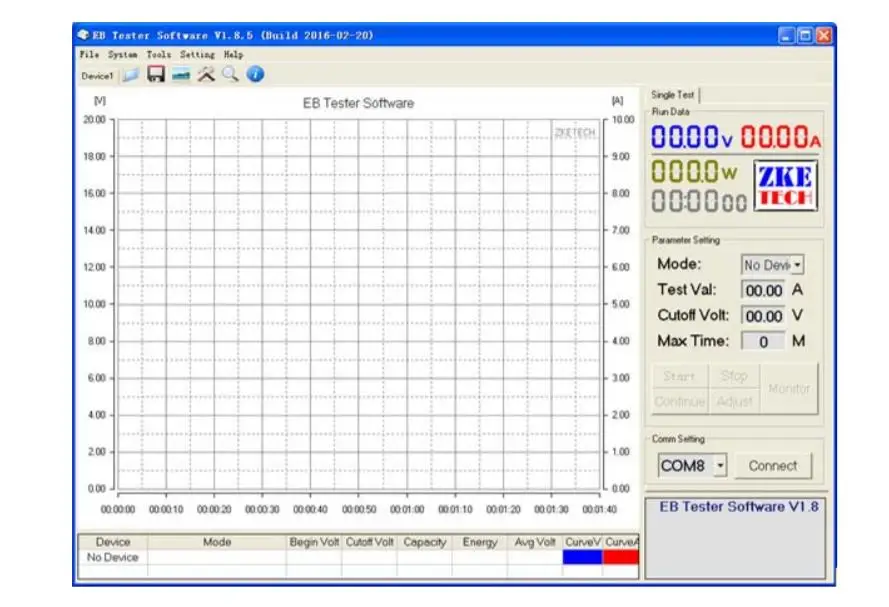The image size is (889, 607).
Task: Click the blue CurveV color swatch
Action: pyautogui.click(x=582, y=557)
